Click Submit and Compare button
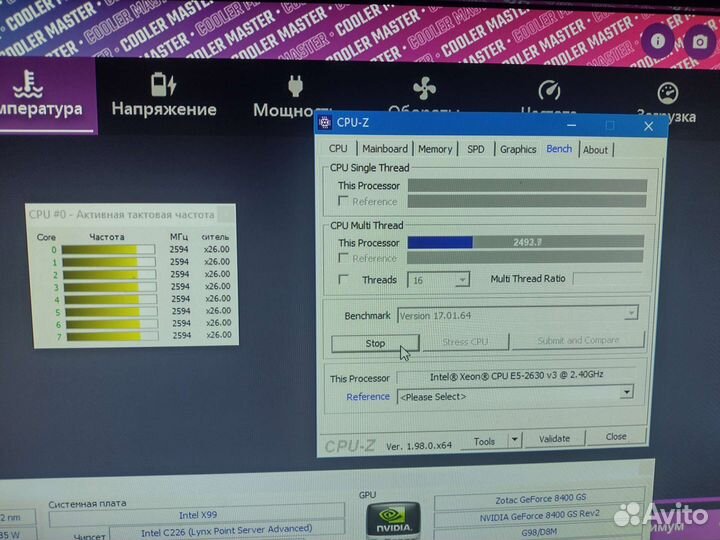This screenshot has height=540, width=720. coord(578,340)
